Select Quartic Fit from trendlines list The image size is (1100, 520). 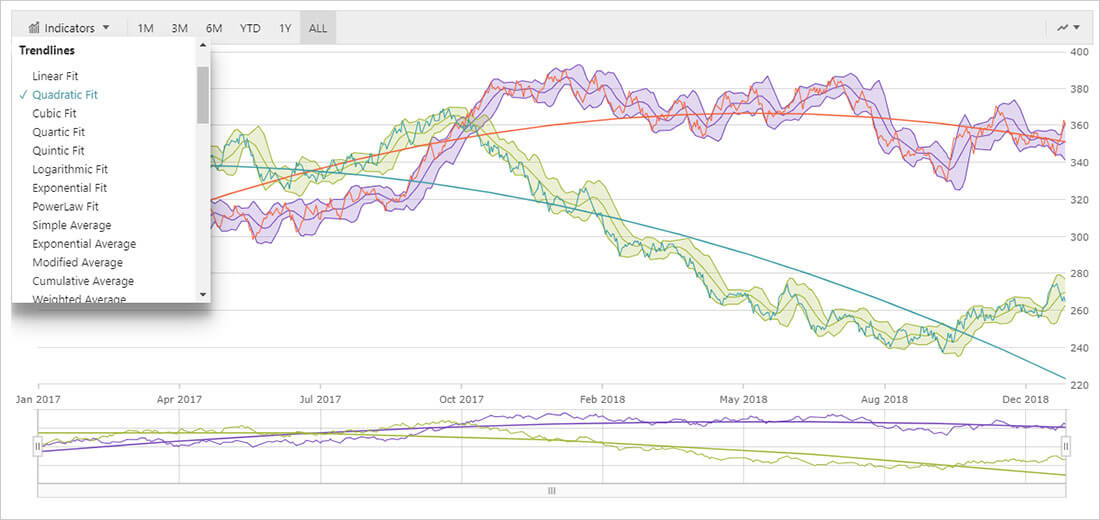58,132
